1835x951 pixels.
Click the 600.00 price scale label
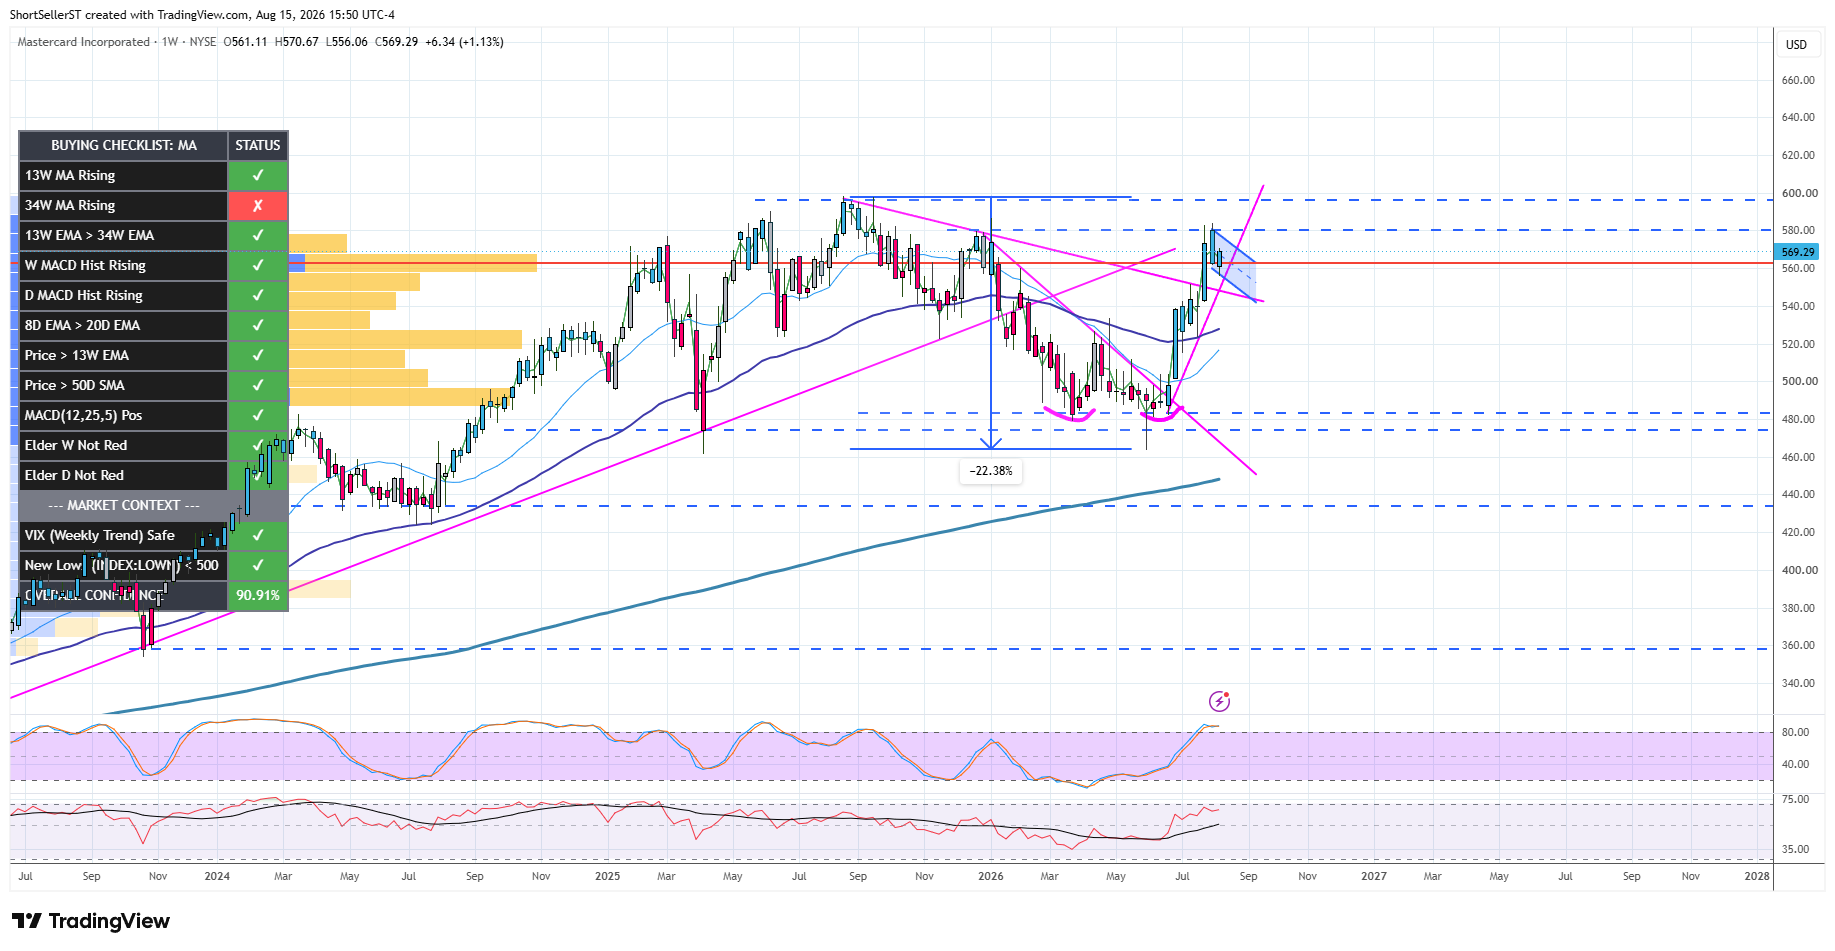(x=1798, y=193)
